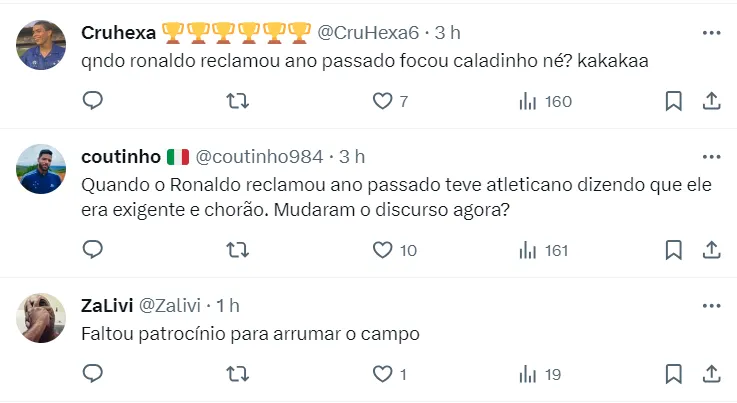Open the @CruHexa6 profile handle
737x403 pixels.
368,33
